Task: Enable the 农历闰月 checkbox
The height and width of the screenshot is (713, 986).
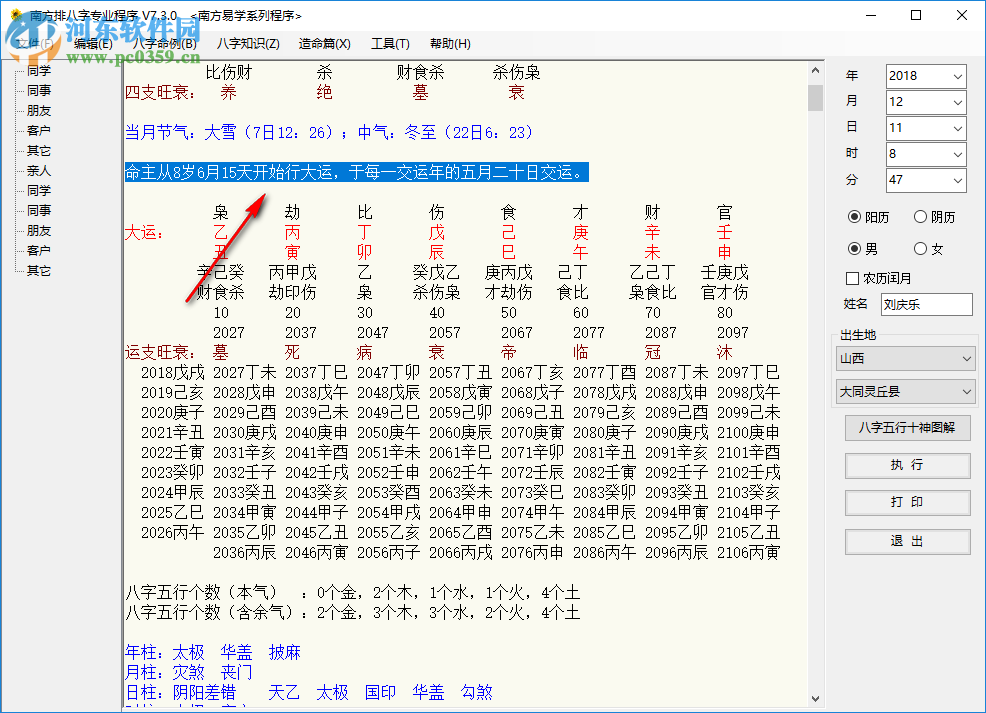Action: [x=852, y=278]
